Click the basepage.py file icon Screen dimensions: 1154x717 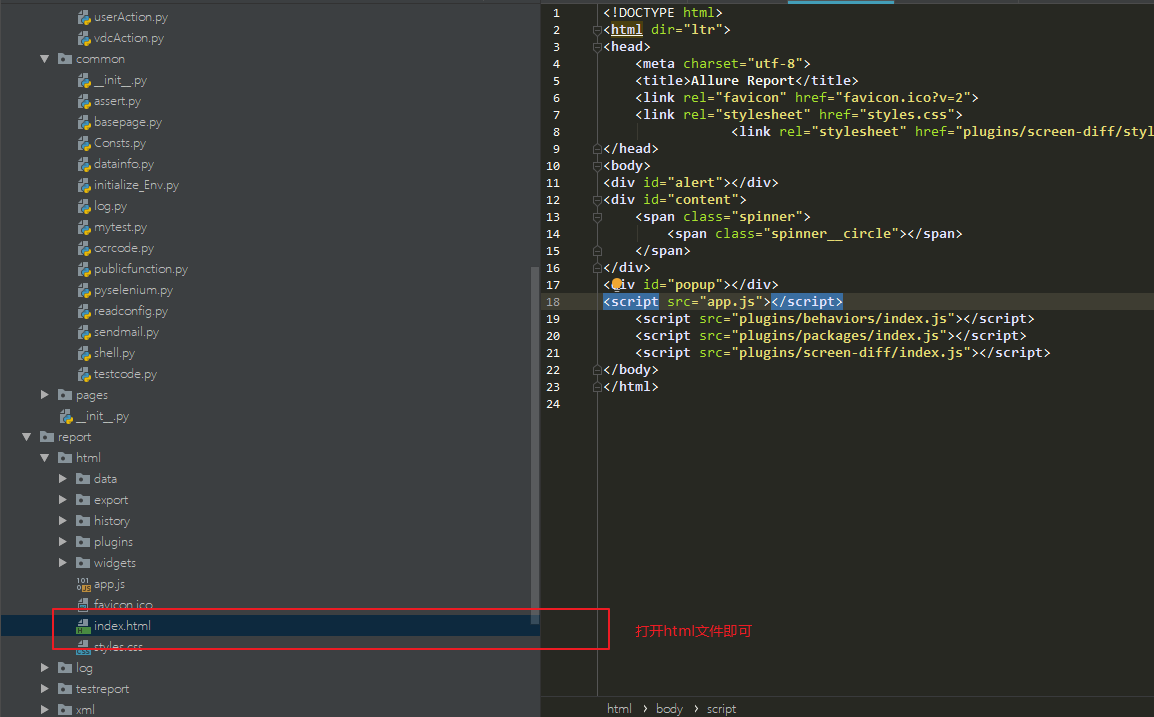[x=84, y=122]
